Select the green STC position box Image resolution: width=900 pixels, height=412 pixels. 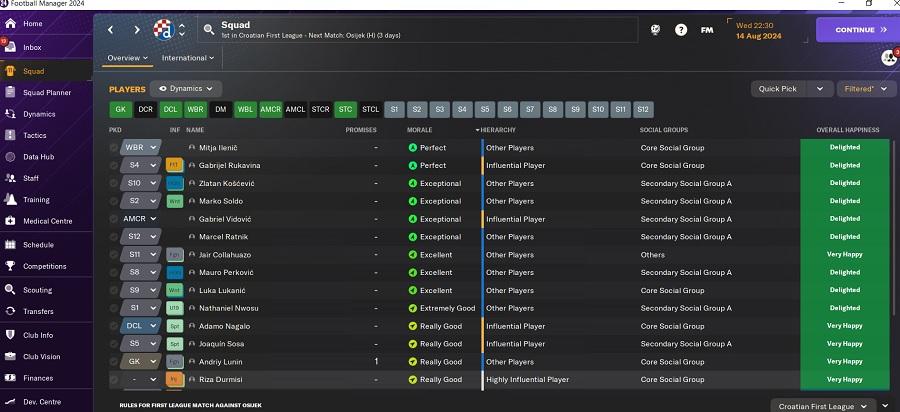pyautogui.click(x=346, y=109)
